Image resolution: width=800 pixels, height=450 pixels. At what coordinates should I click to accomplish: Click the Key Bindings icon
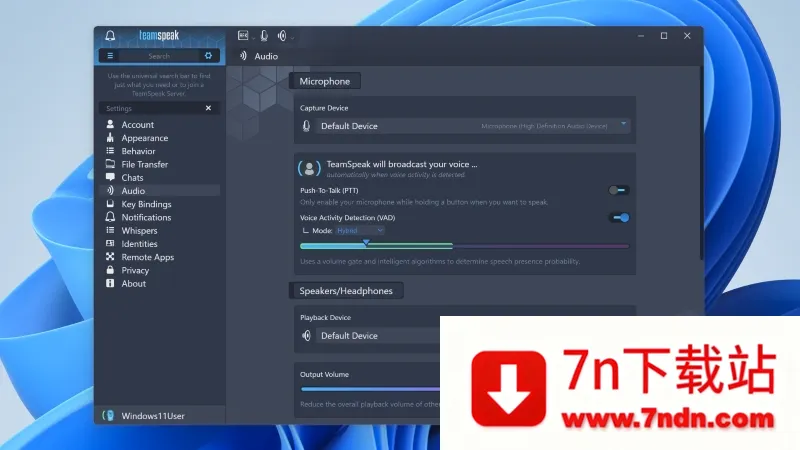110,204
